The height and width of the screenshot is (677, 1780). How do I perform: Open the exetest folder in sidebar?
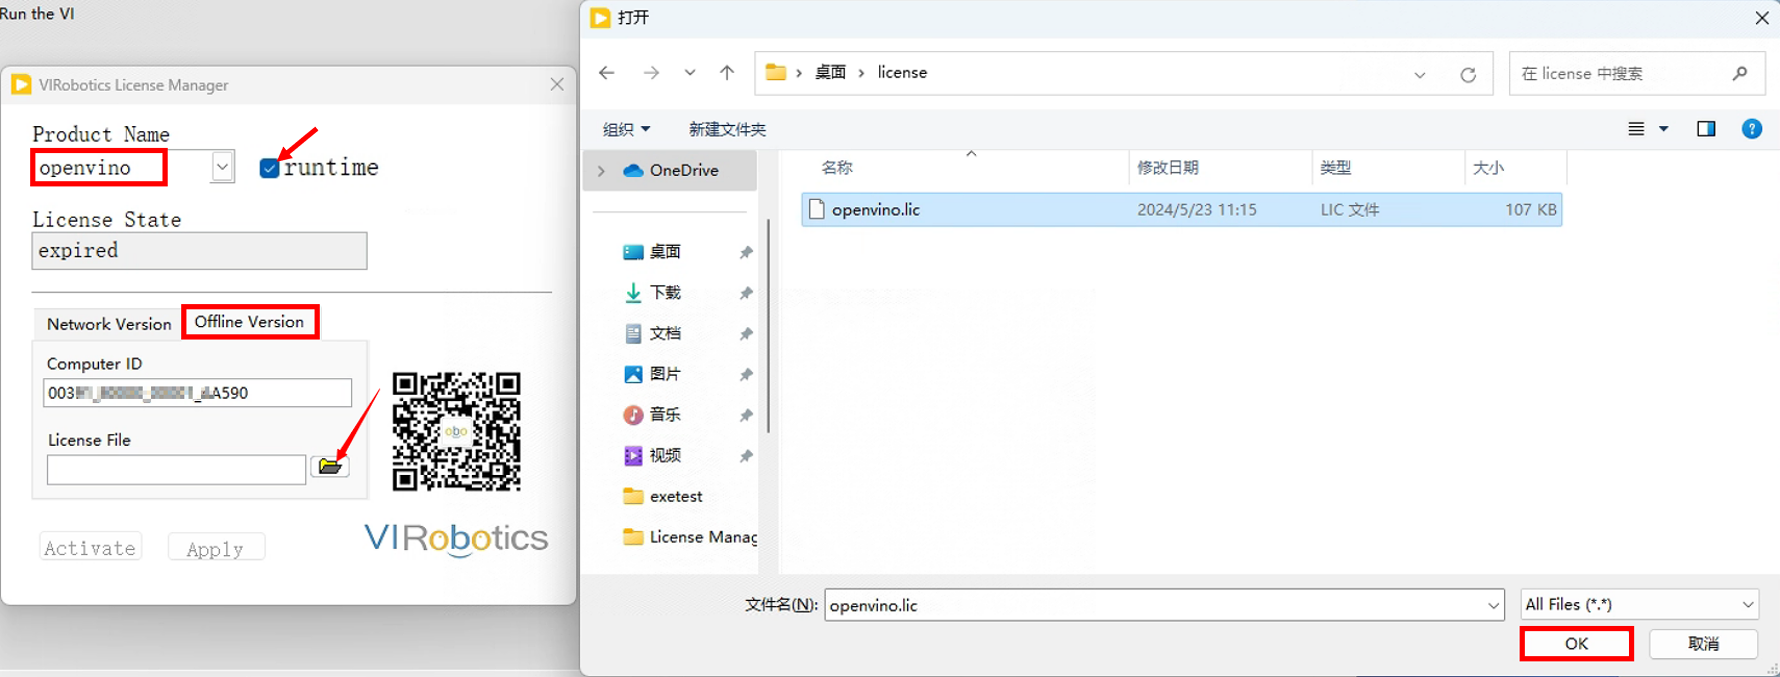coord(675,496)
